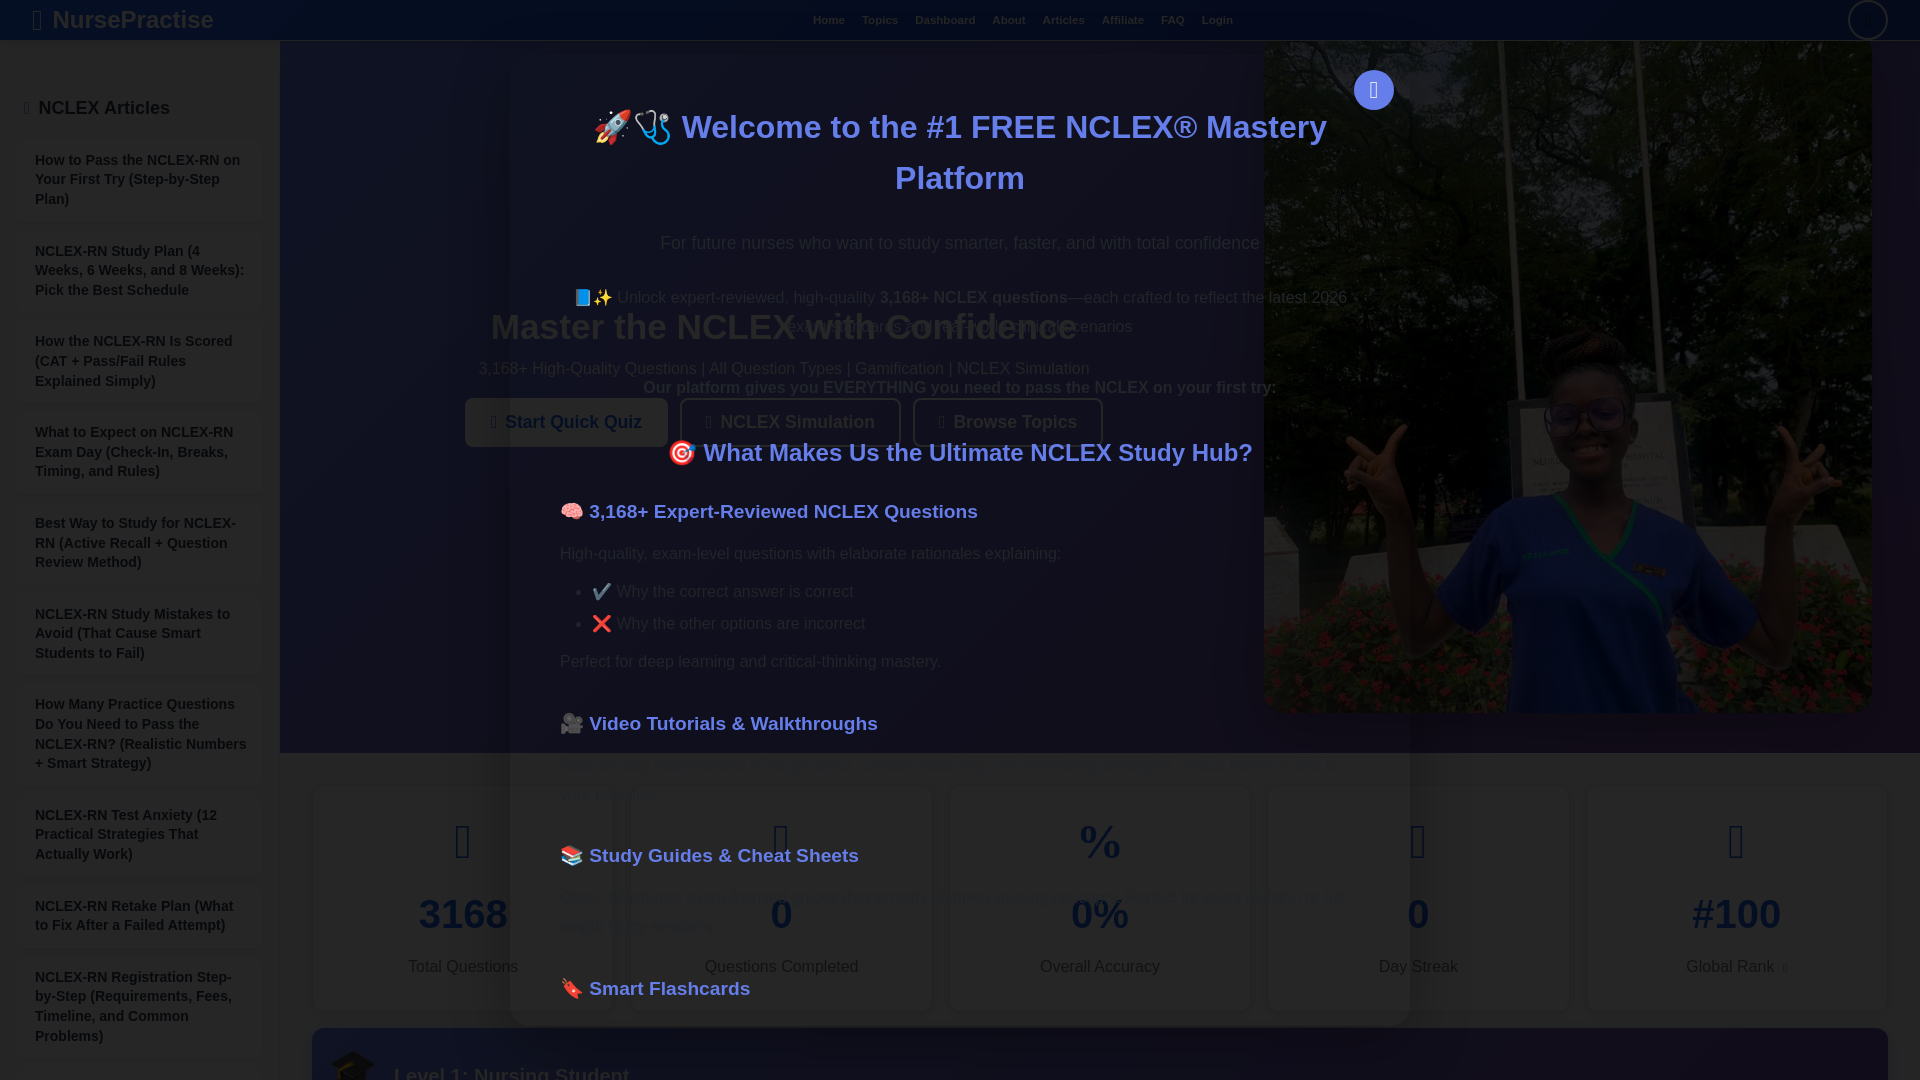The width and height of the screenshot is (1920, 1080).
Task: Open How the NCLEX-RN Is Scored article
Action: pyautogui.click(x=139, y=361)
